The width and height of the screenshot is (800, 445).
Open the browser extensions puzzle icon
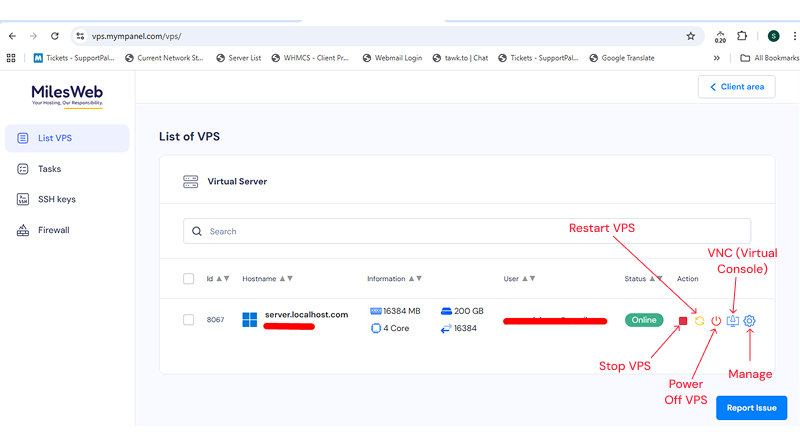tap(742, 36)
